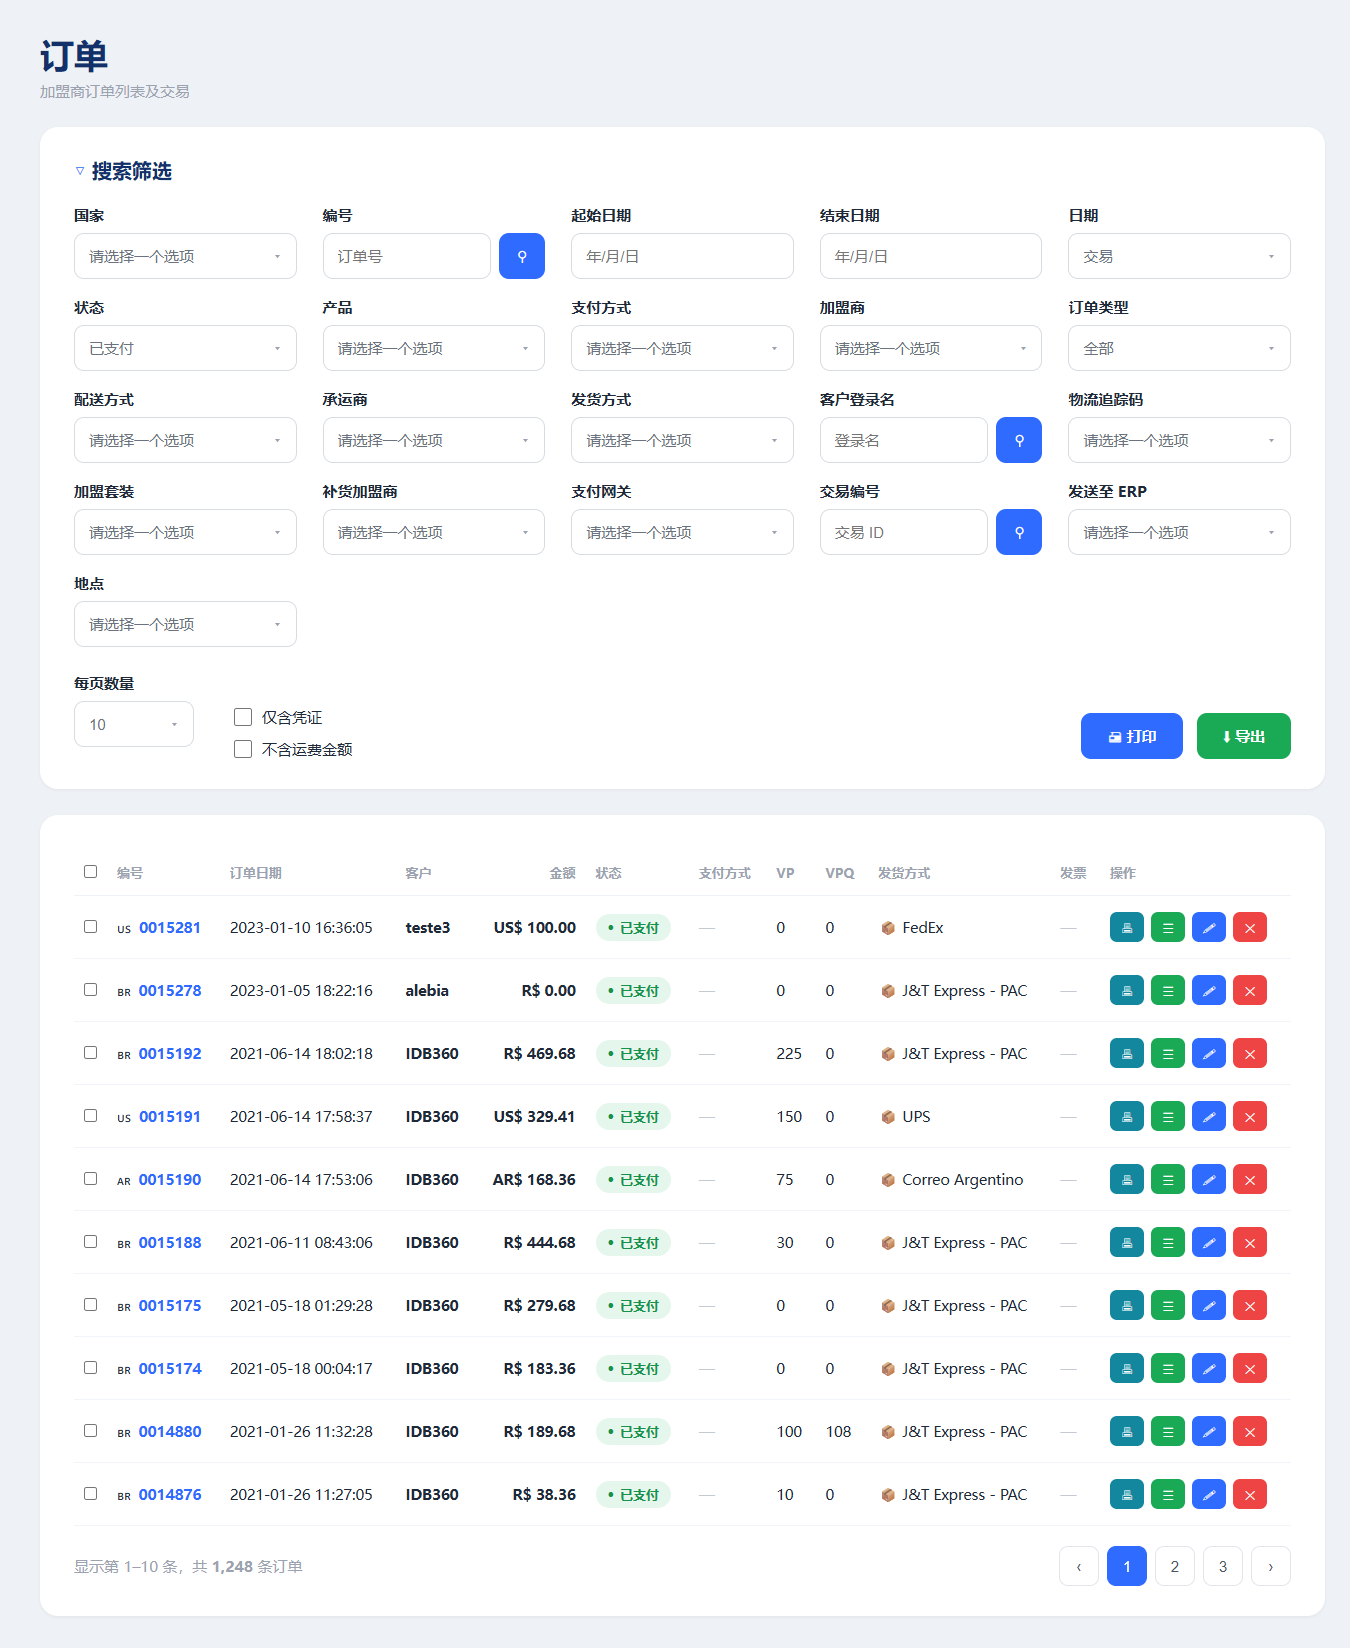Open the 每页数量 dropdown showing 10

134,724
